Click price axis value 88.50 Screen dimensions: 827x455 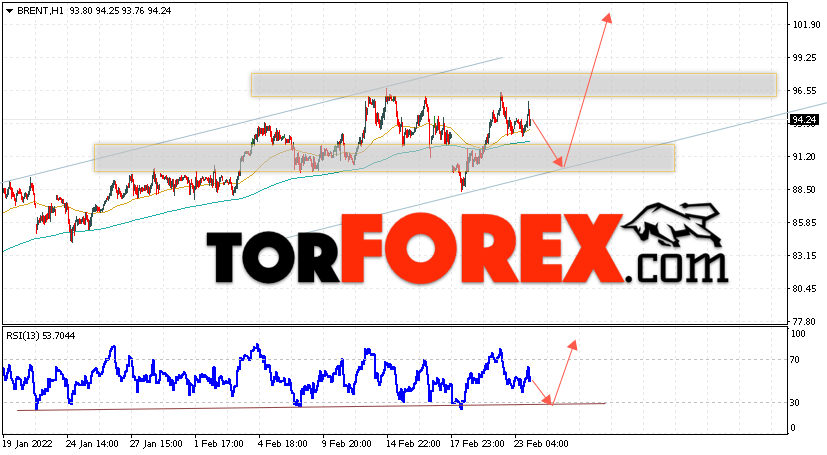click(x=804, y=190)
